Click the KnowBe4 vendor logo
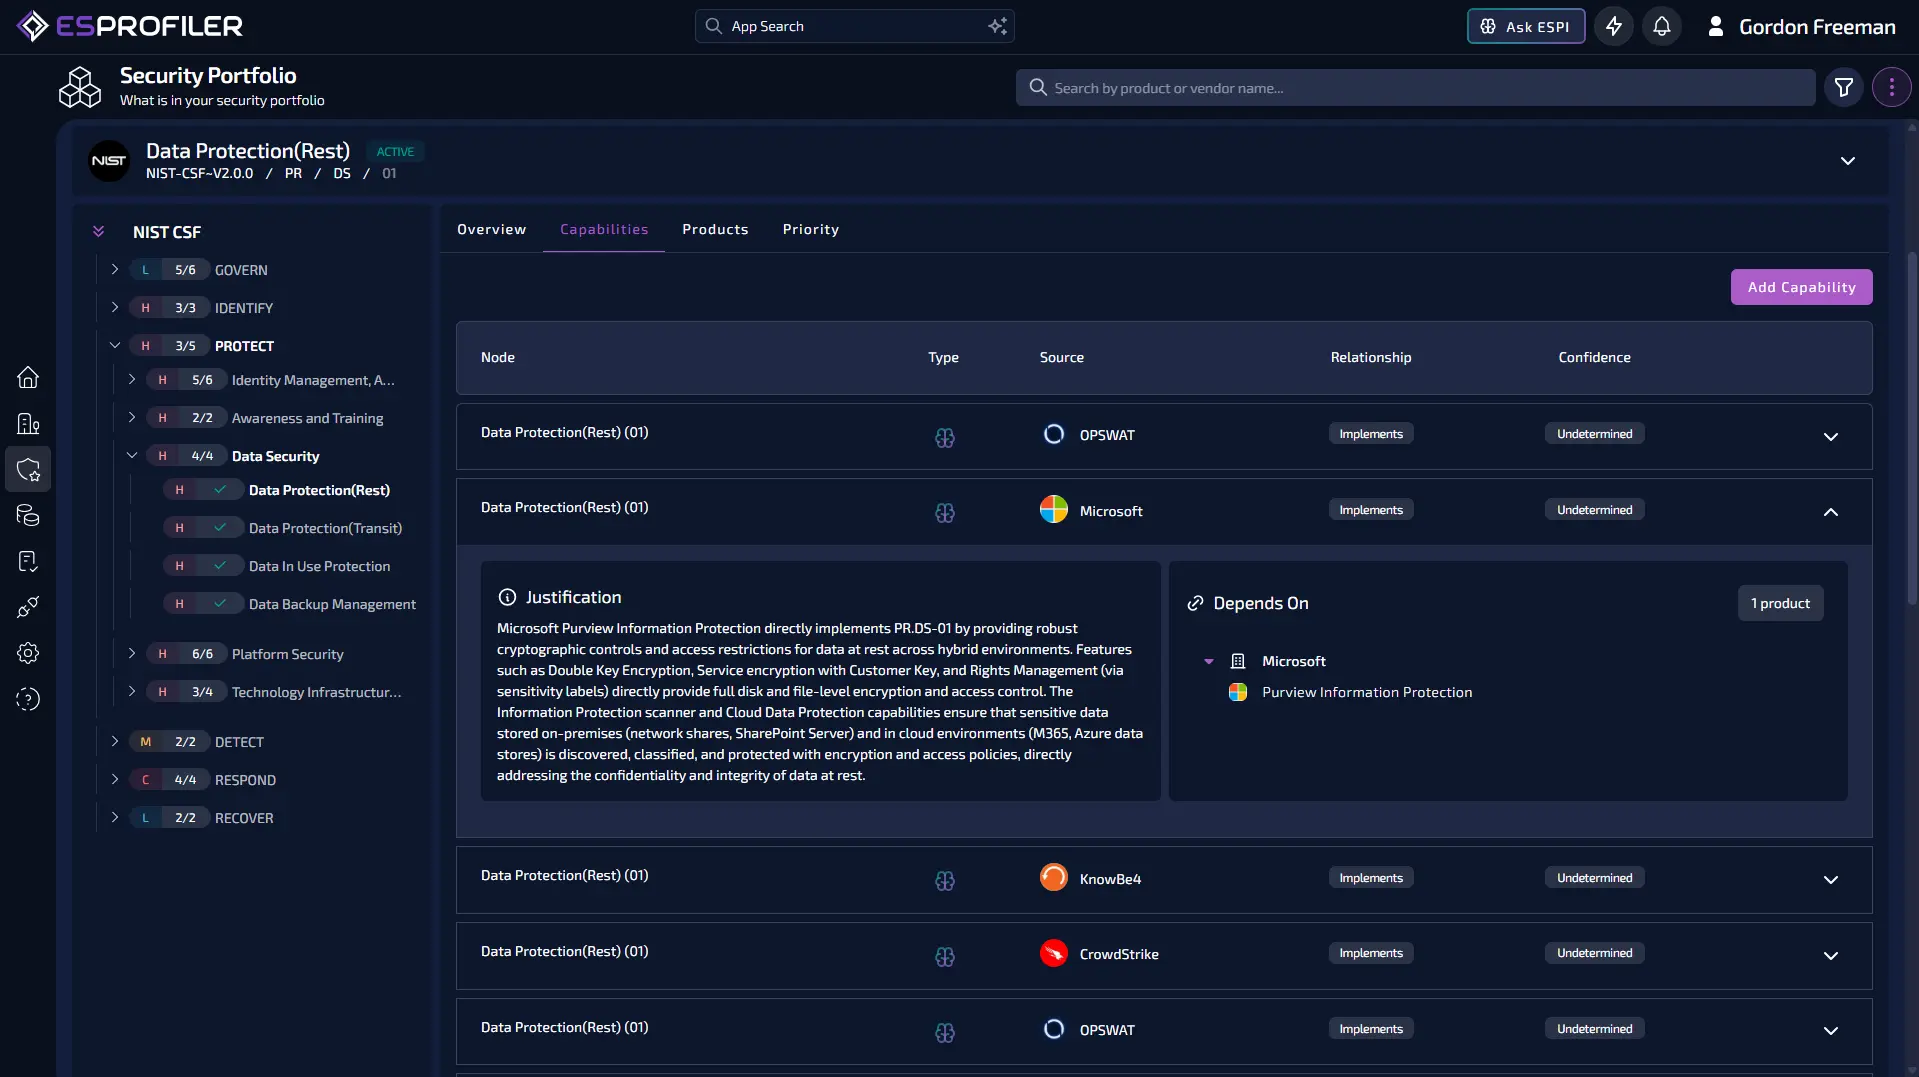 (1054, 878)
